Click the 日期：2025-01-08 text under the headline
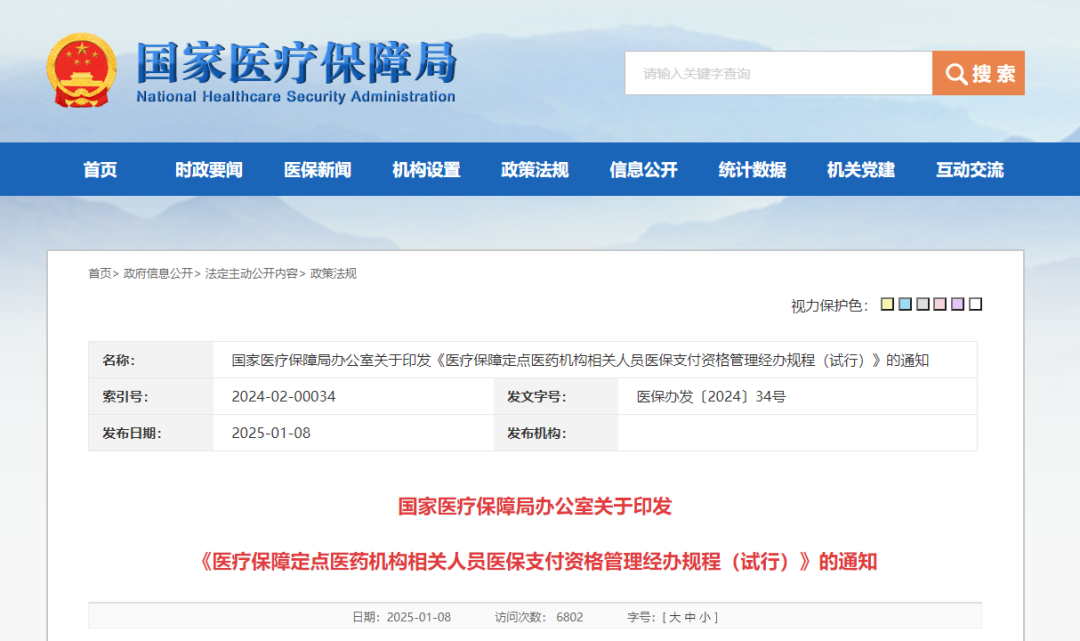1080x641 pixels. point(402,617)
